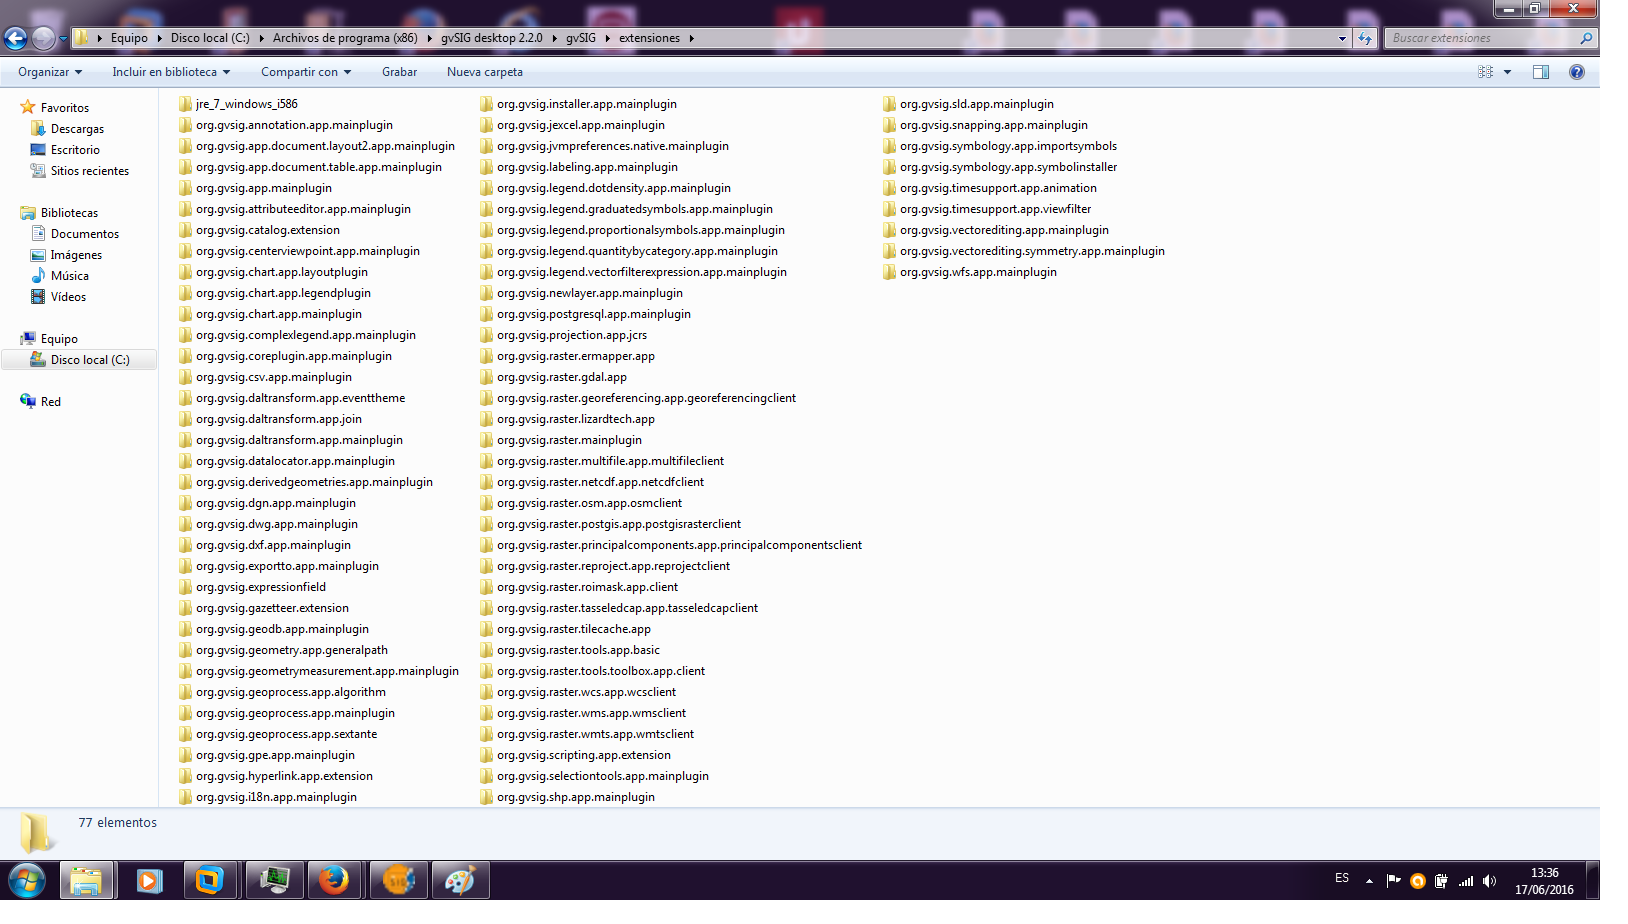Click org.gvsig.snapping.app.mainplugin folder name
The width and height of the screenshot is (1628, 924).
click(x=994, y=125)
